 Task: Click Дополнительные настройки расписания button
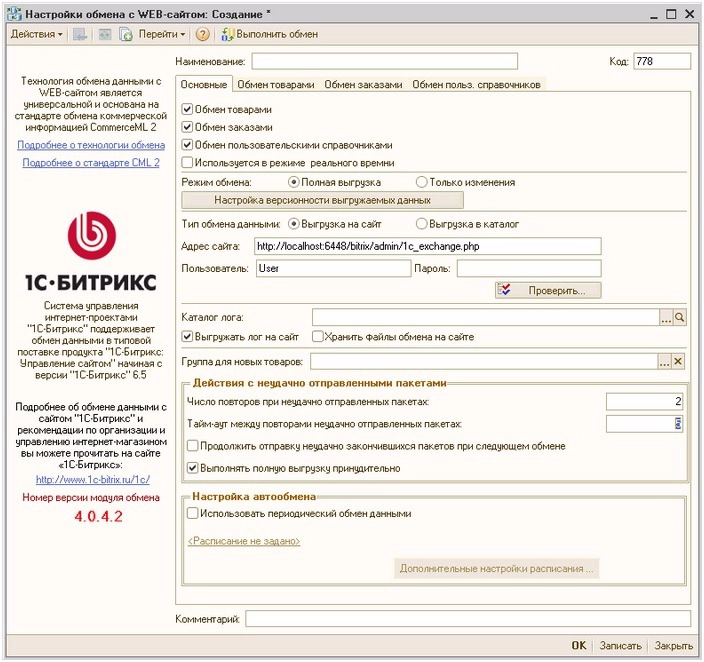point(497,569)
